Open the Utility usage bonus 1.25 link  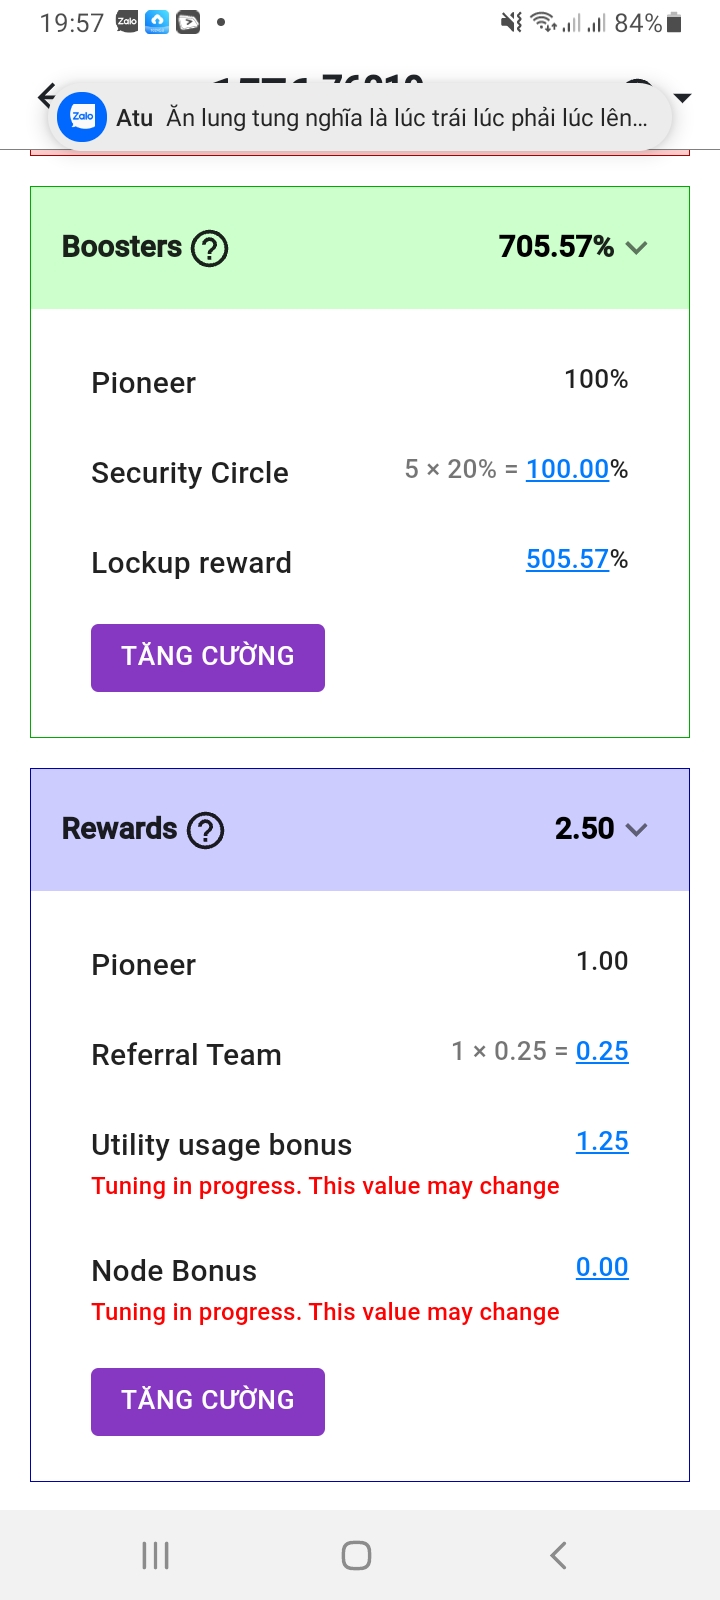click(x=602, y=1141)
